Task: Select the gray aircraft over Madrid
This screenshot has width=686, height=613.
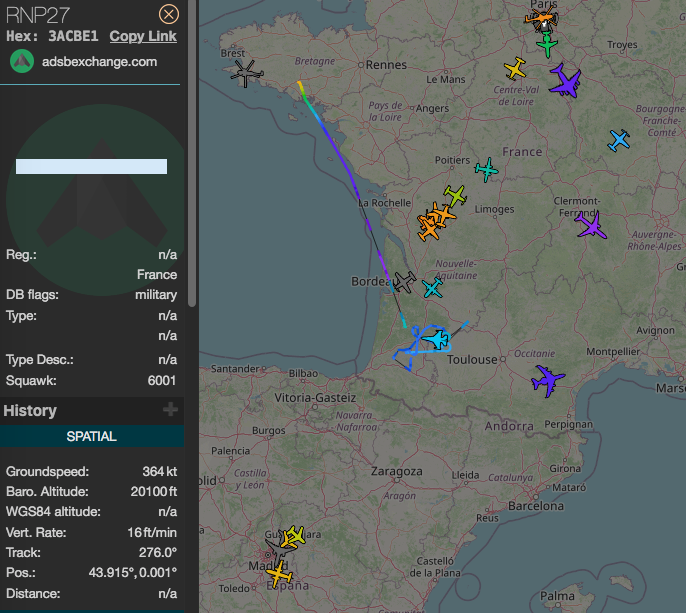Action: 277,551
